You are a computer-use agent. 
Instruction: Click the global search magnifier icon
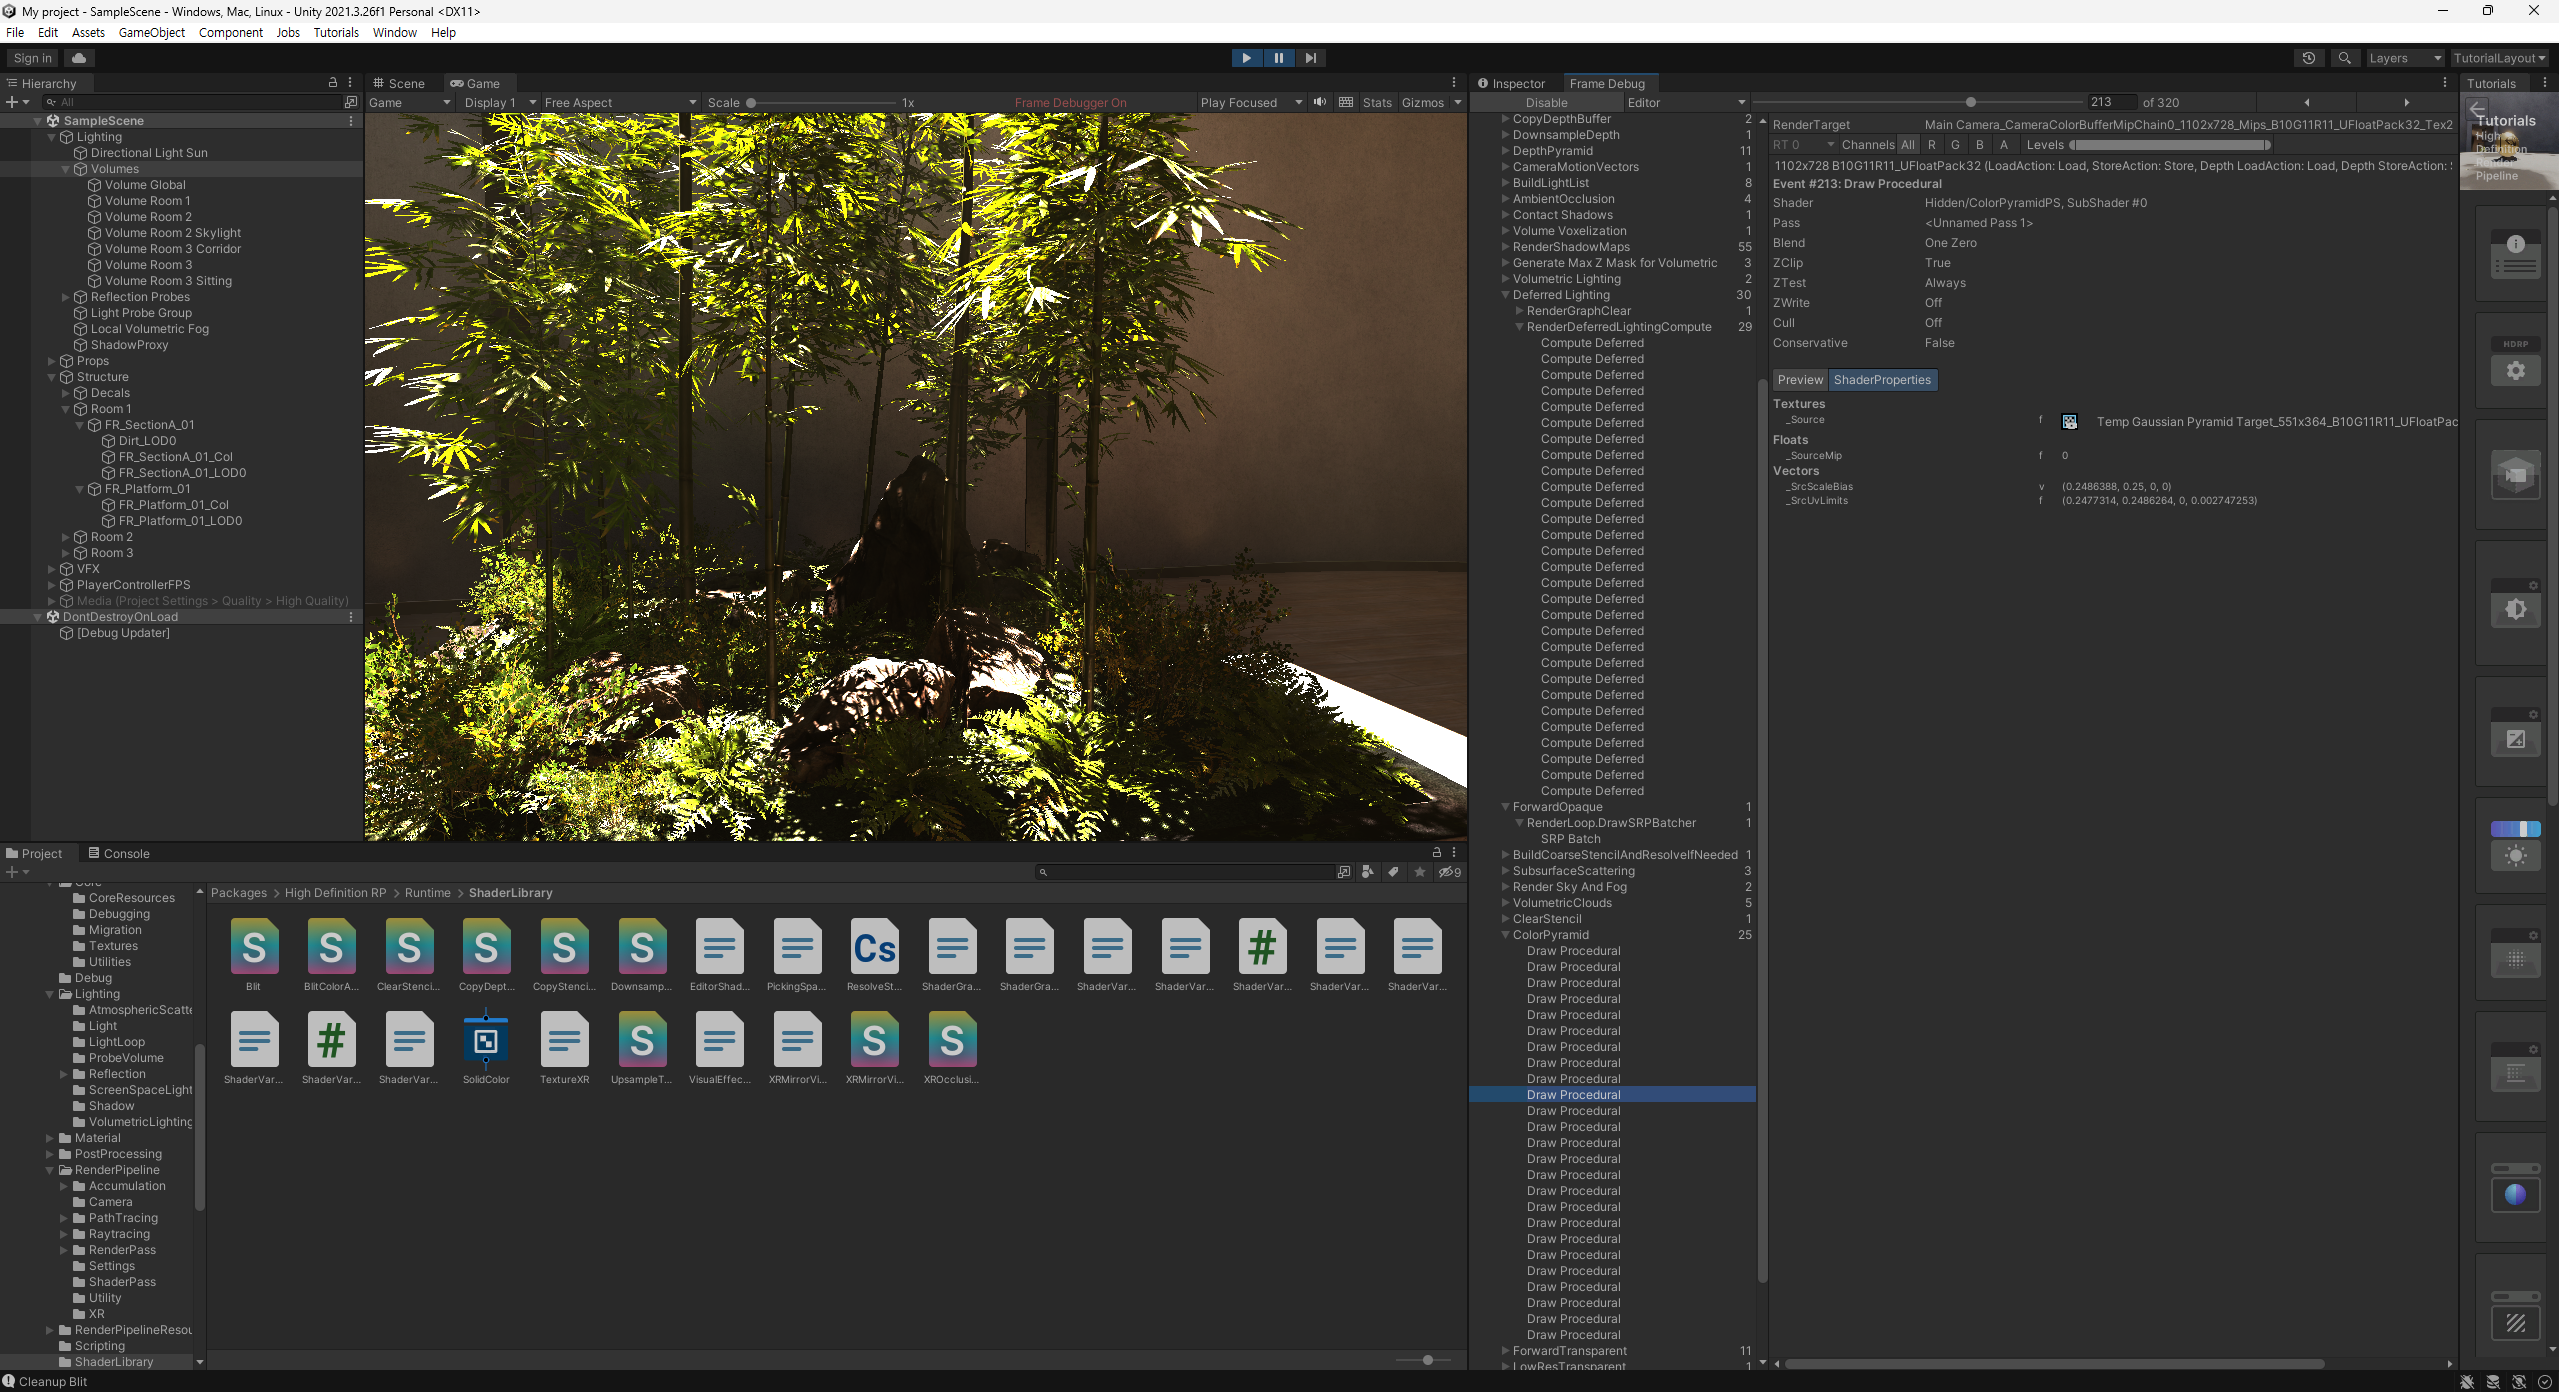pos(2344,58)
